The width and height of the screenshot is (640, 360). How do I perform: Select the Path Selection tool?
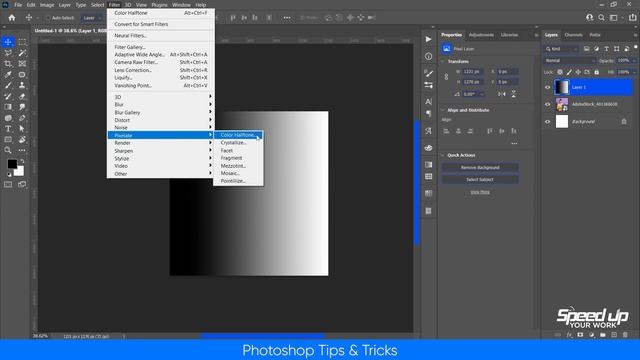coord(22,129)
